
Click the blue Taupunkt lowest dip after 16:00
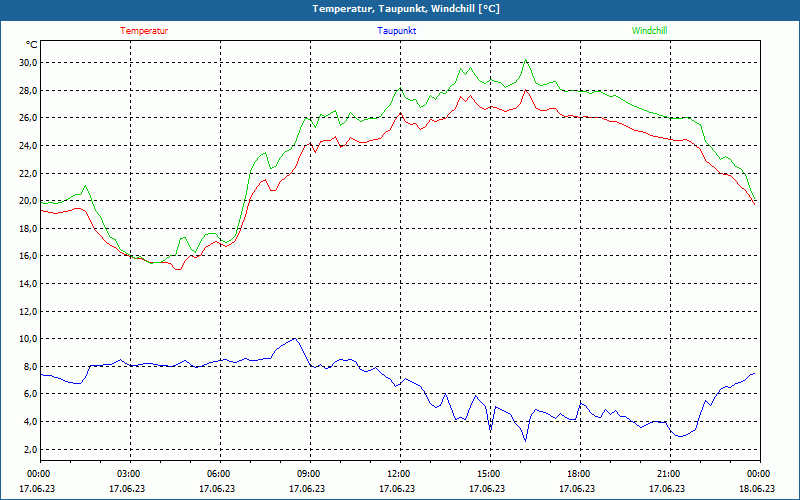[x=525, y=440]
